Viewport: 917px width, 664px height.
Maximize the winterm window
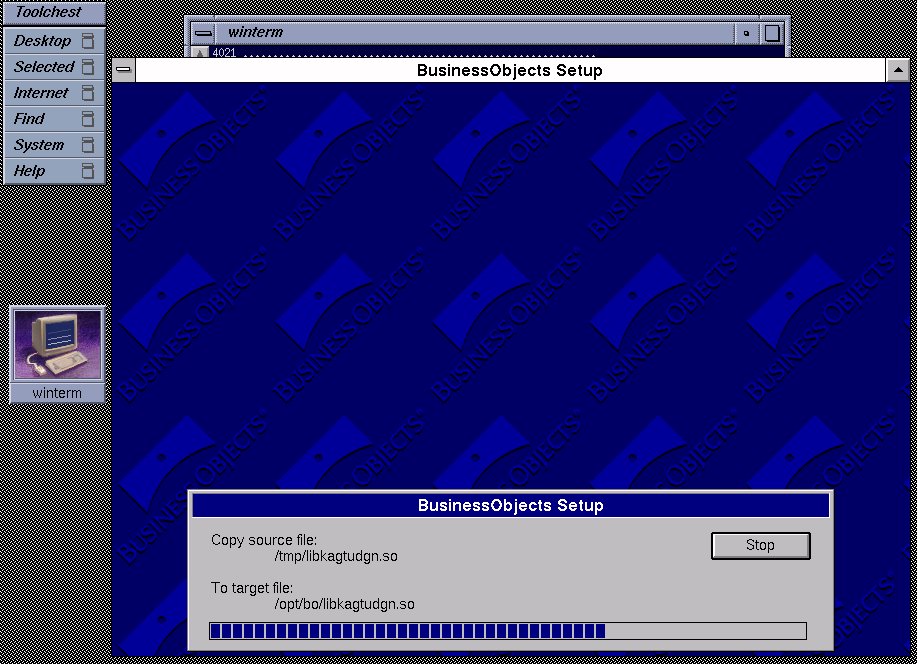[x=772, y=33]
